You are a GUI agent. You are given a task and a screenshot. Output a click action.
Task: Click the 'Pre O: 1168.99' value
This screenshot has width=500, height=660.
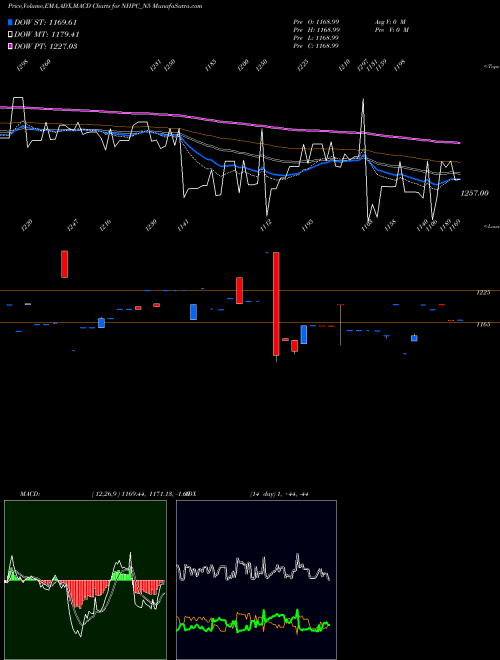click(x=316, y=22)
